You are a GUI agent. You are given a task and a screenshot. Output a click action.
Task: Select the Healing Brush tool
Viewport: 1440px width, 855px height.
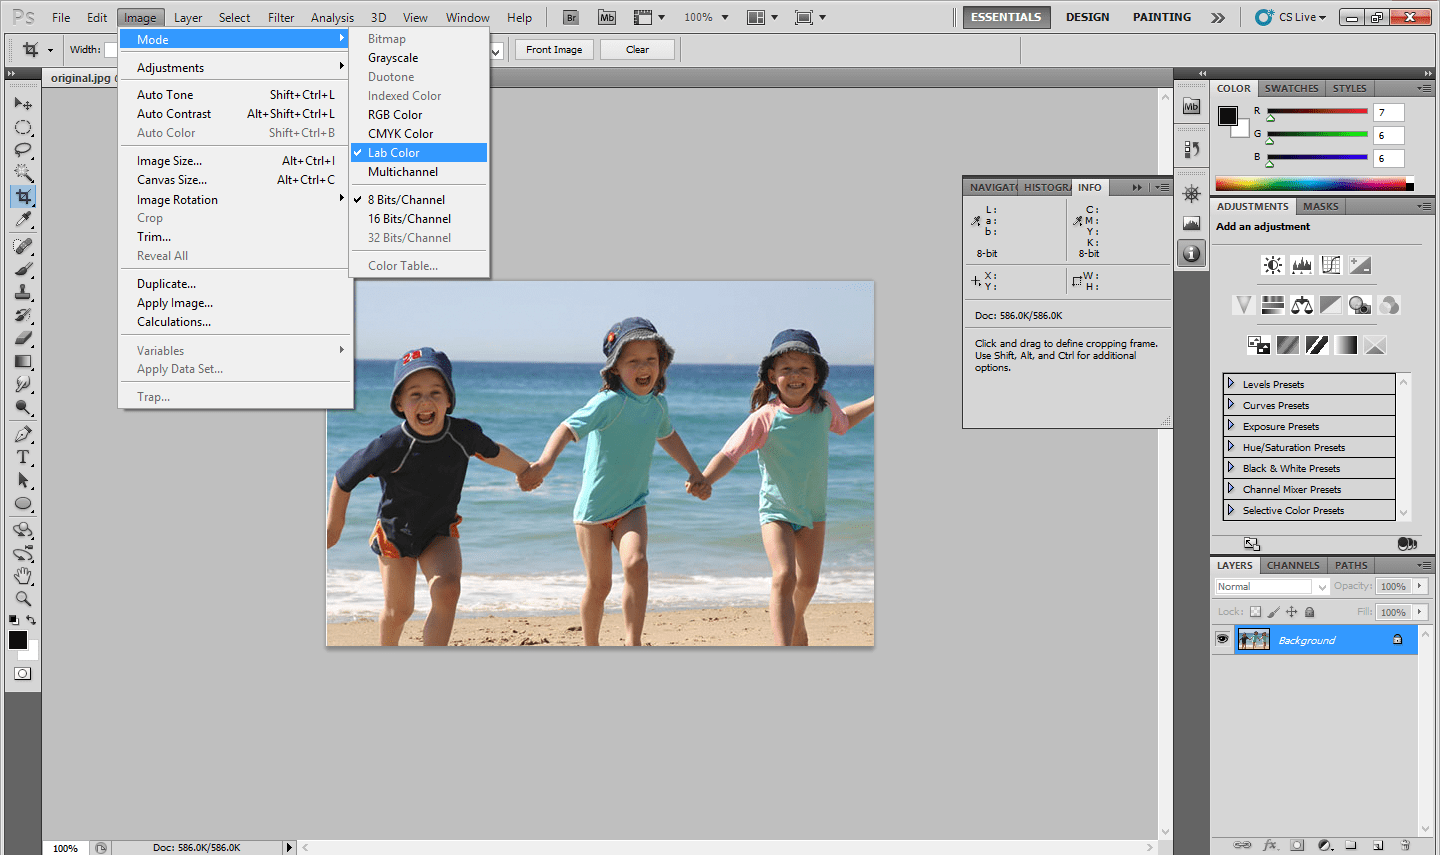point(22,246)
